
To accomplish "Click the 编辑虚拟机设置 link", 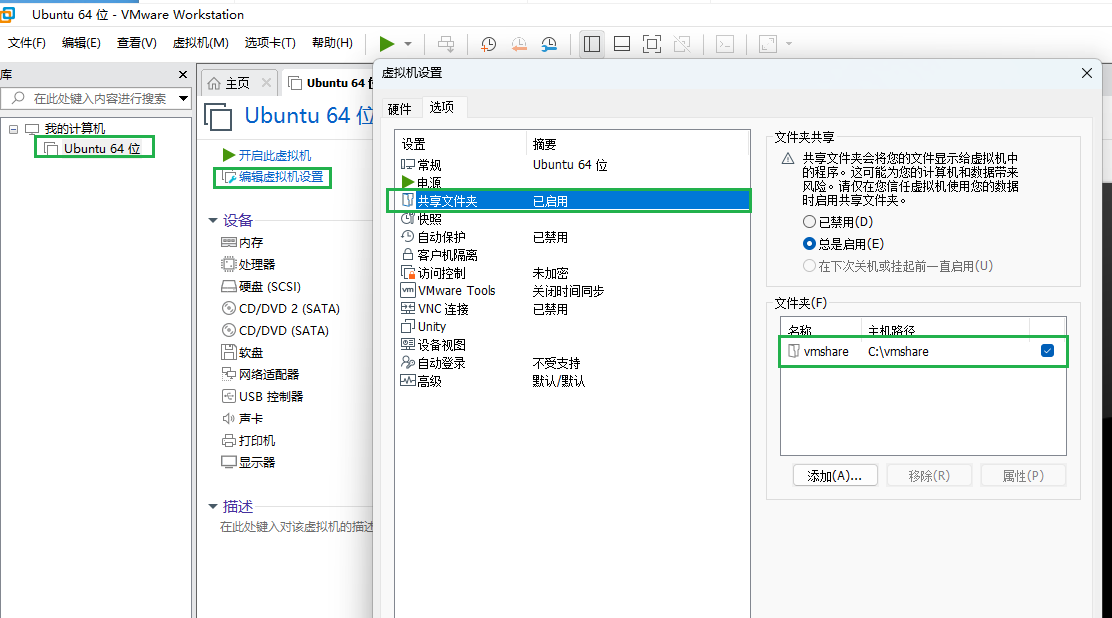I will [273, 177].
